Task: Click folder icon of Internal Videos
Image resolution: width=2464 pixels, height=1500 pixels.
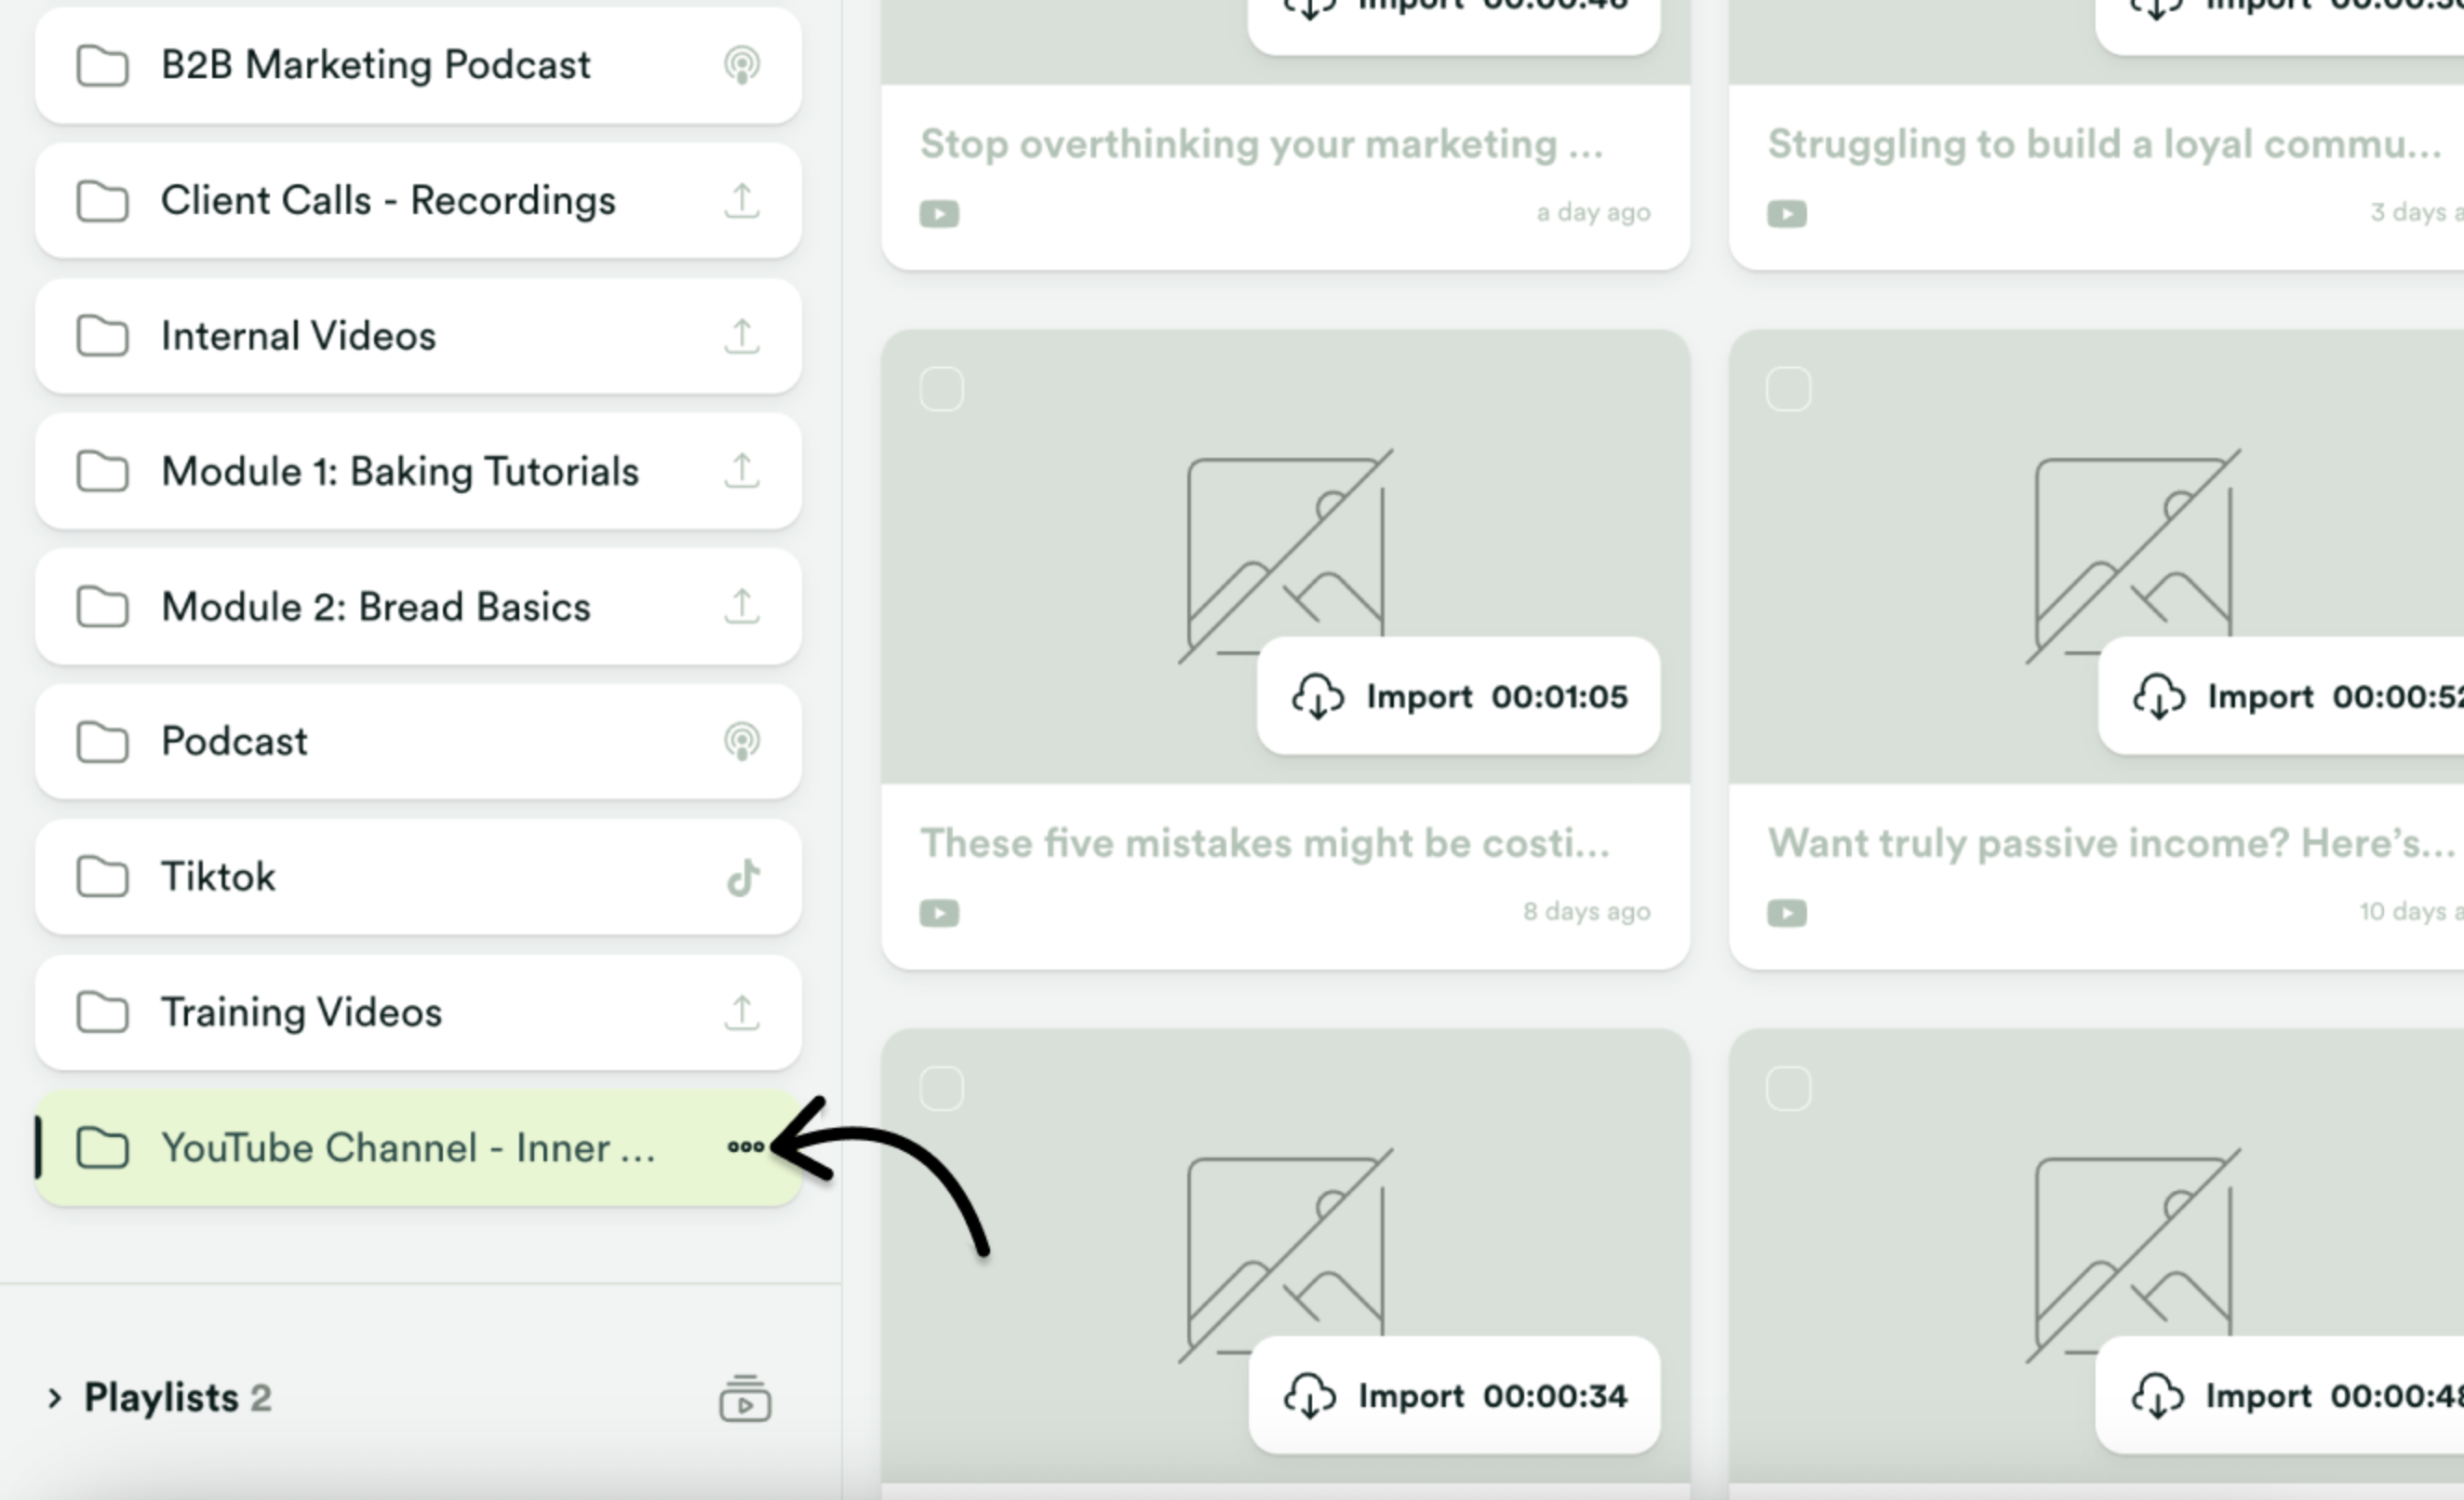Action: point(103,336)
